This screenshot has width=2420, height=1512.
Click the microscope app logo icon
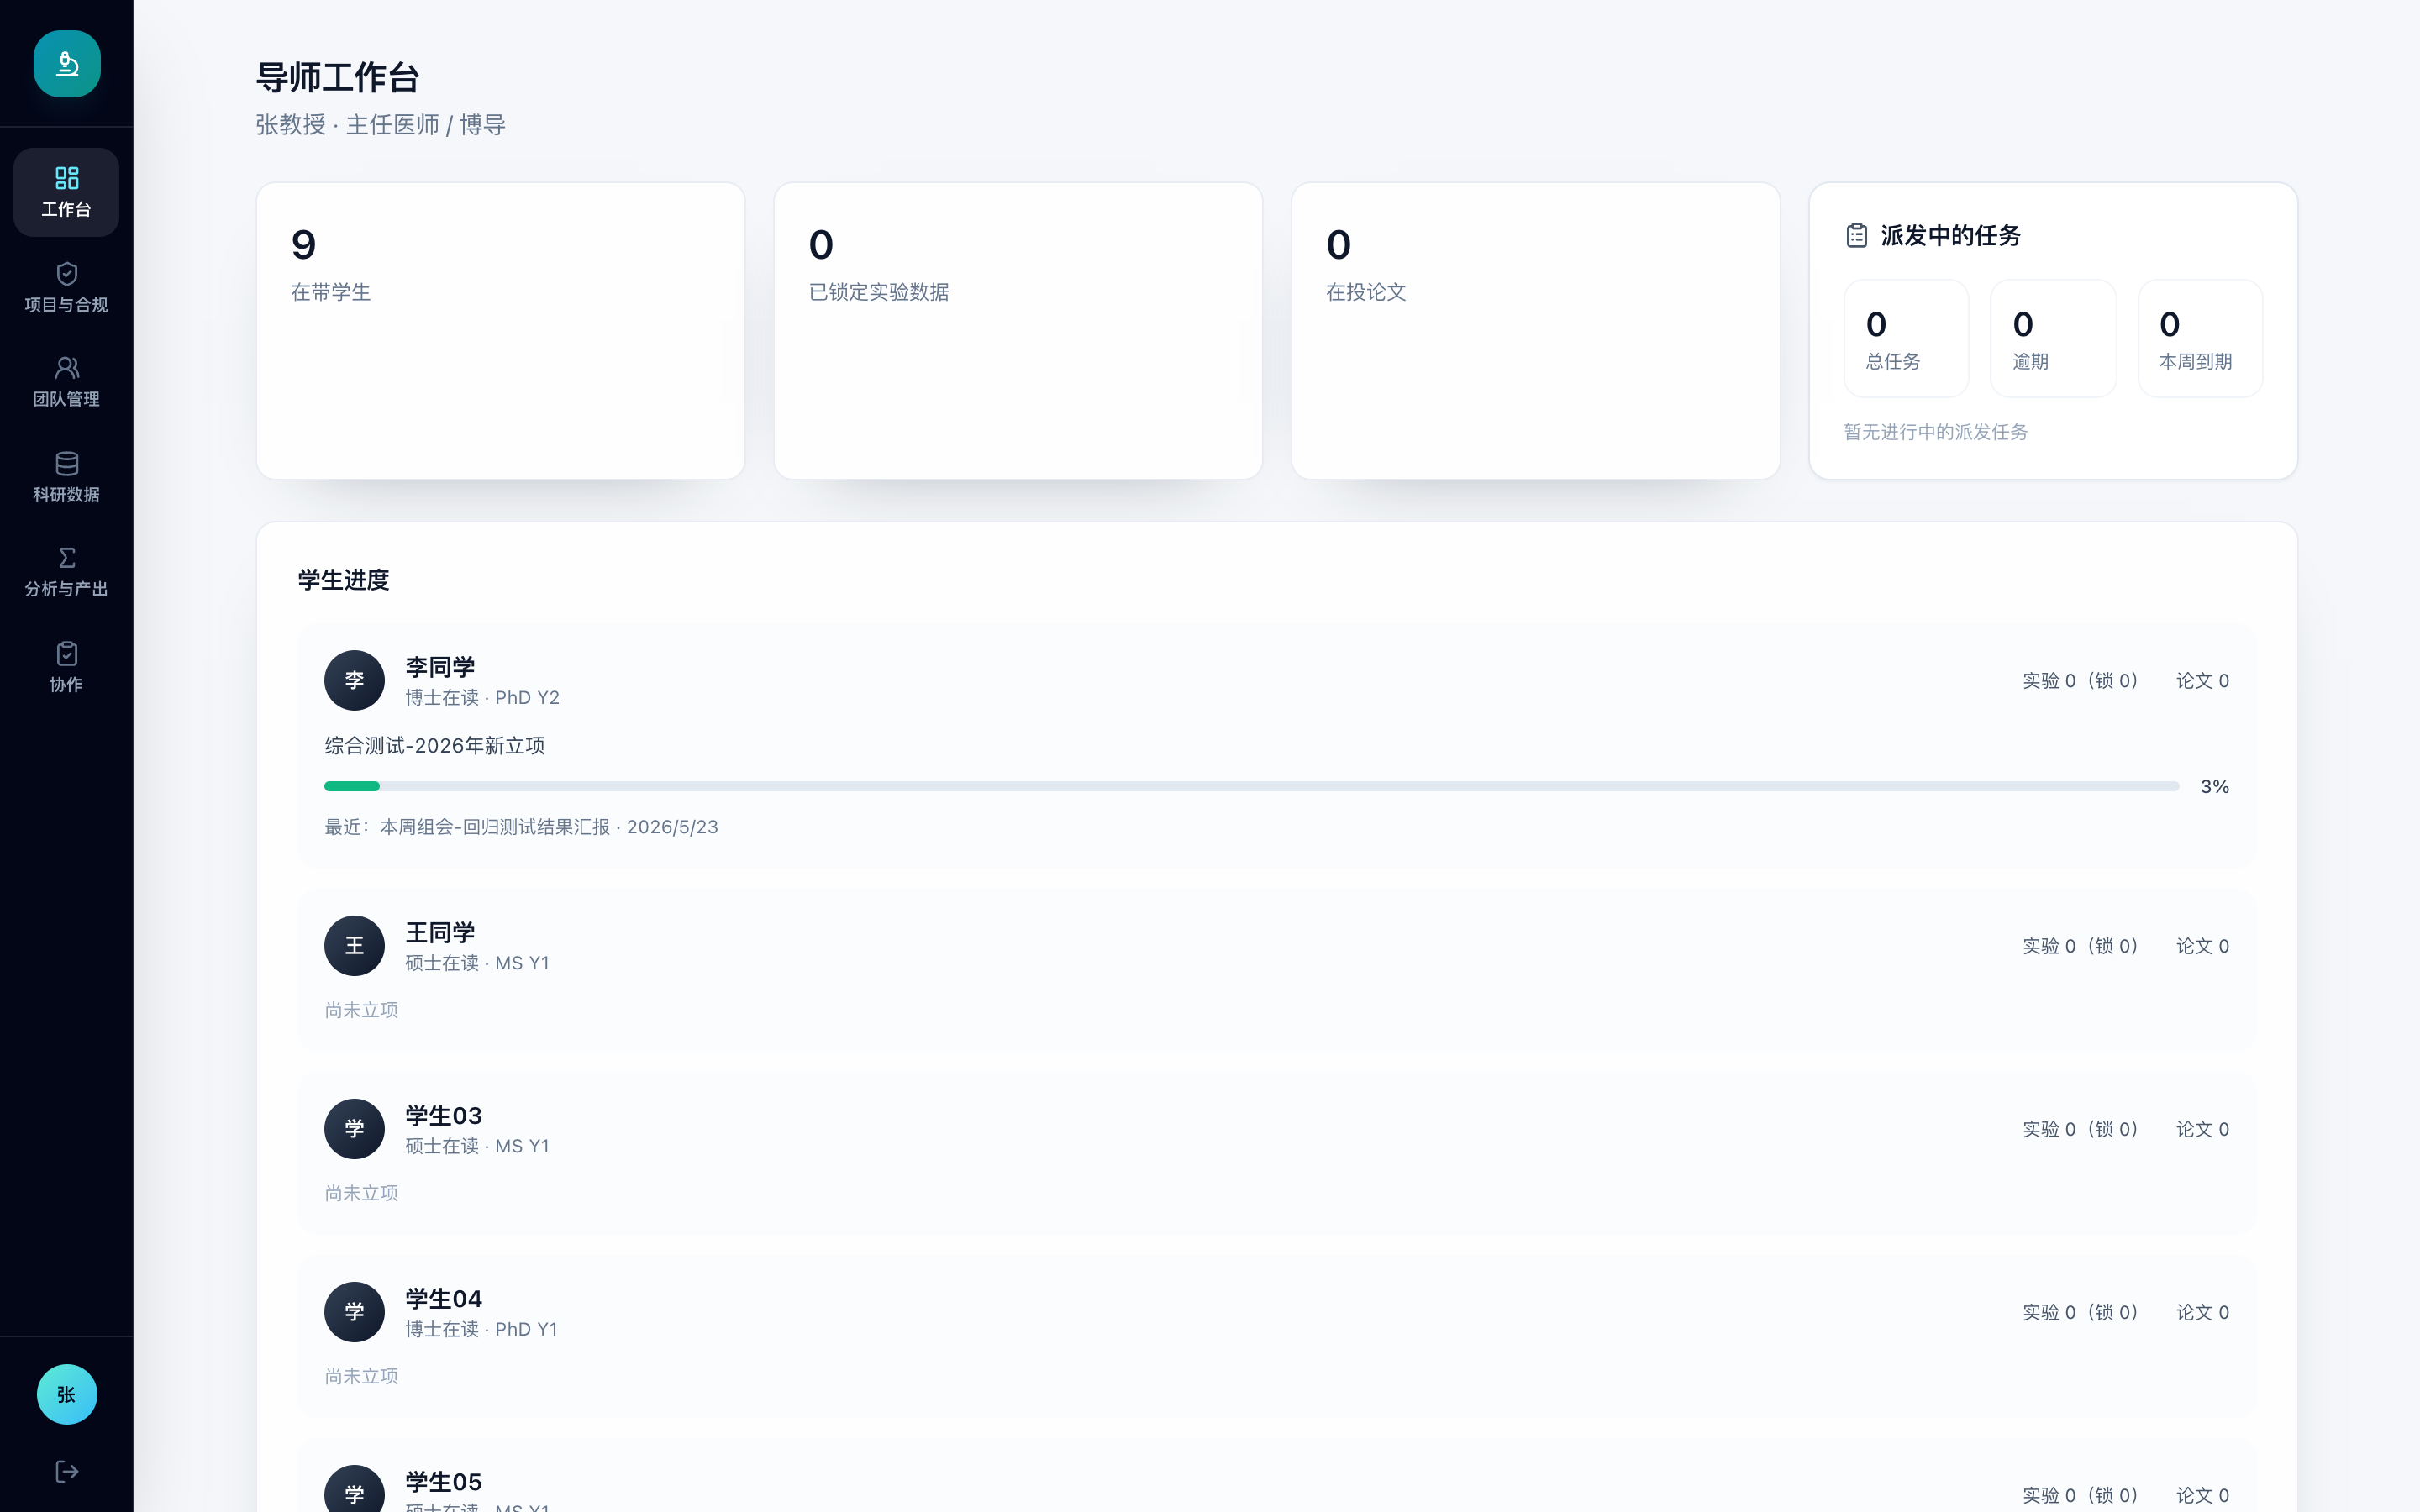point(67,64)
